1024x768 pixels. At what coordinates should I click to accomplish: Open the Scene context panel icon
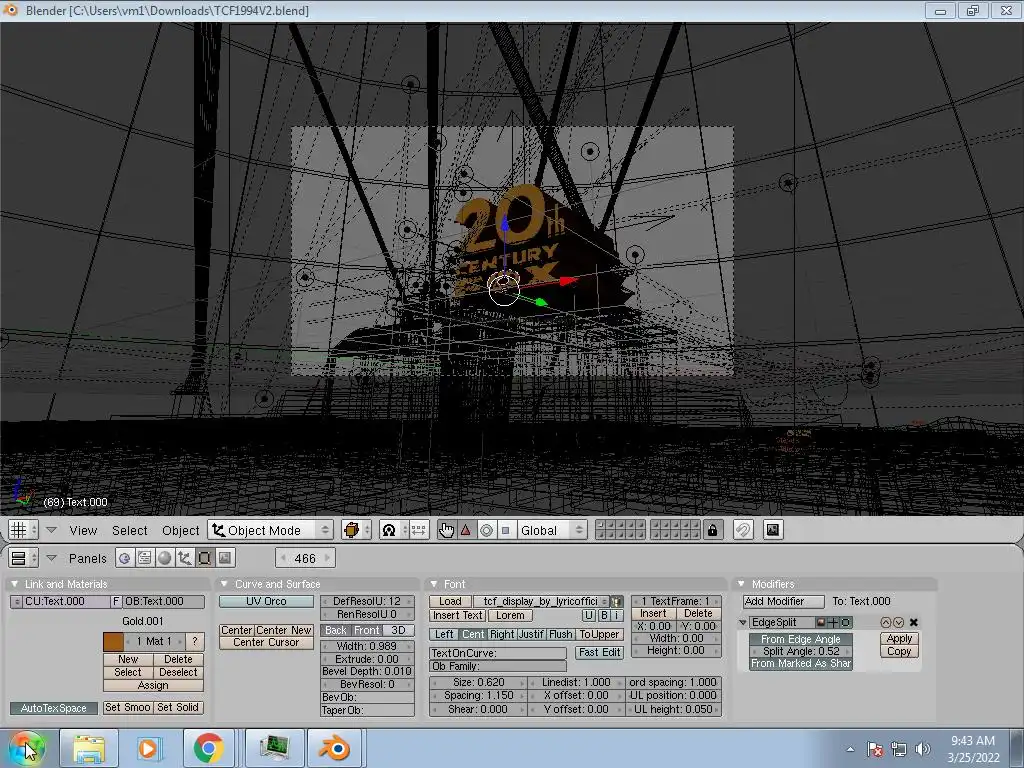225,558
